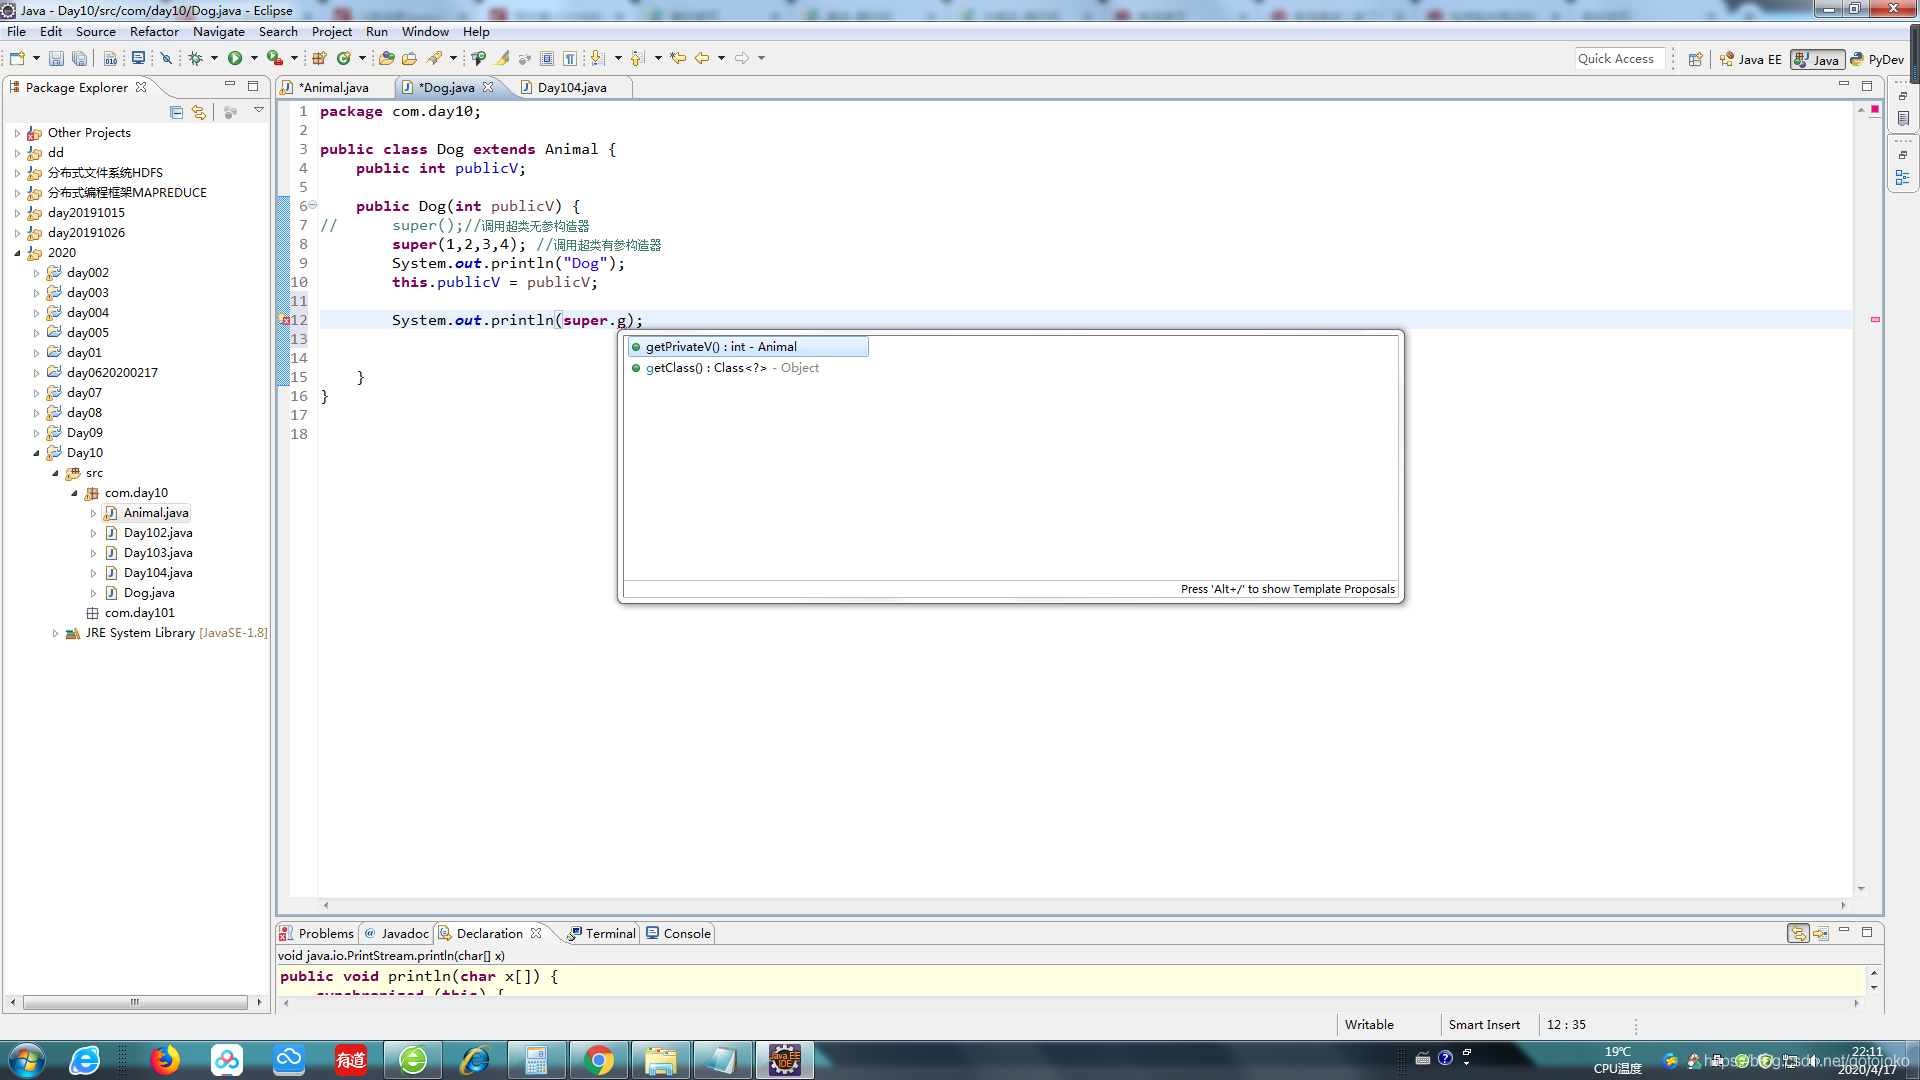This screenshot has width=1920, height=1080.
Task: Open the Console view tab
Action: pos(679,934)
